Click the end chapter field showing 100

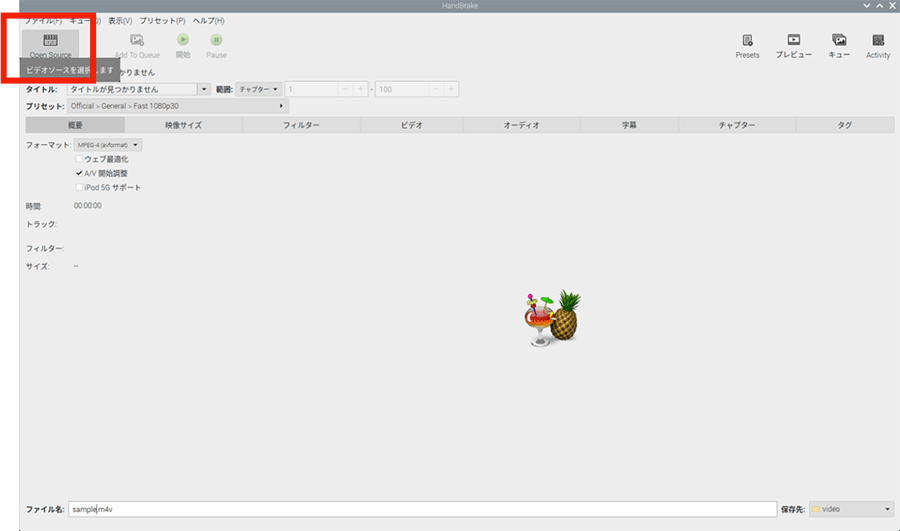(402, 90)
